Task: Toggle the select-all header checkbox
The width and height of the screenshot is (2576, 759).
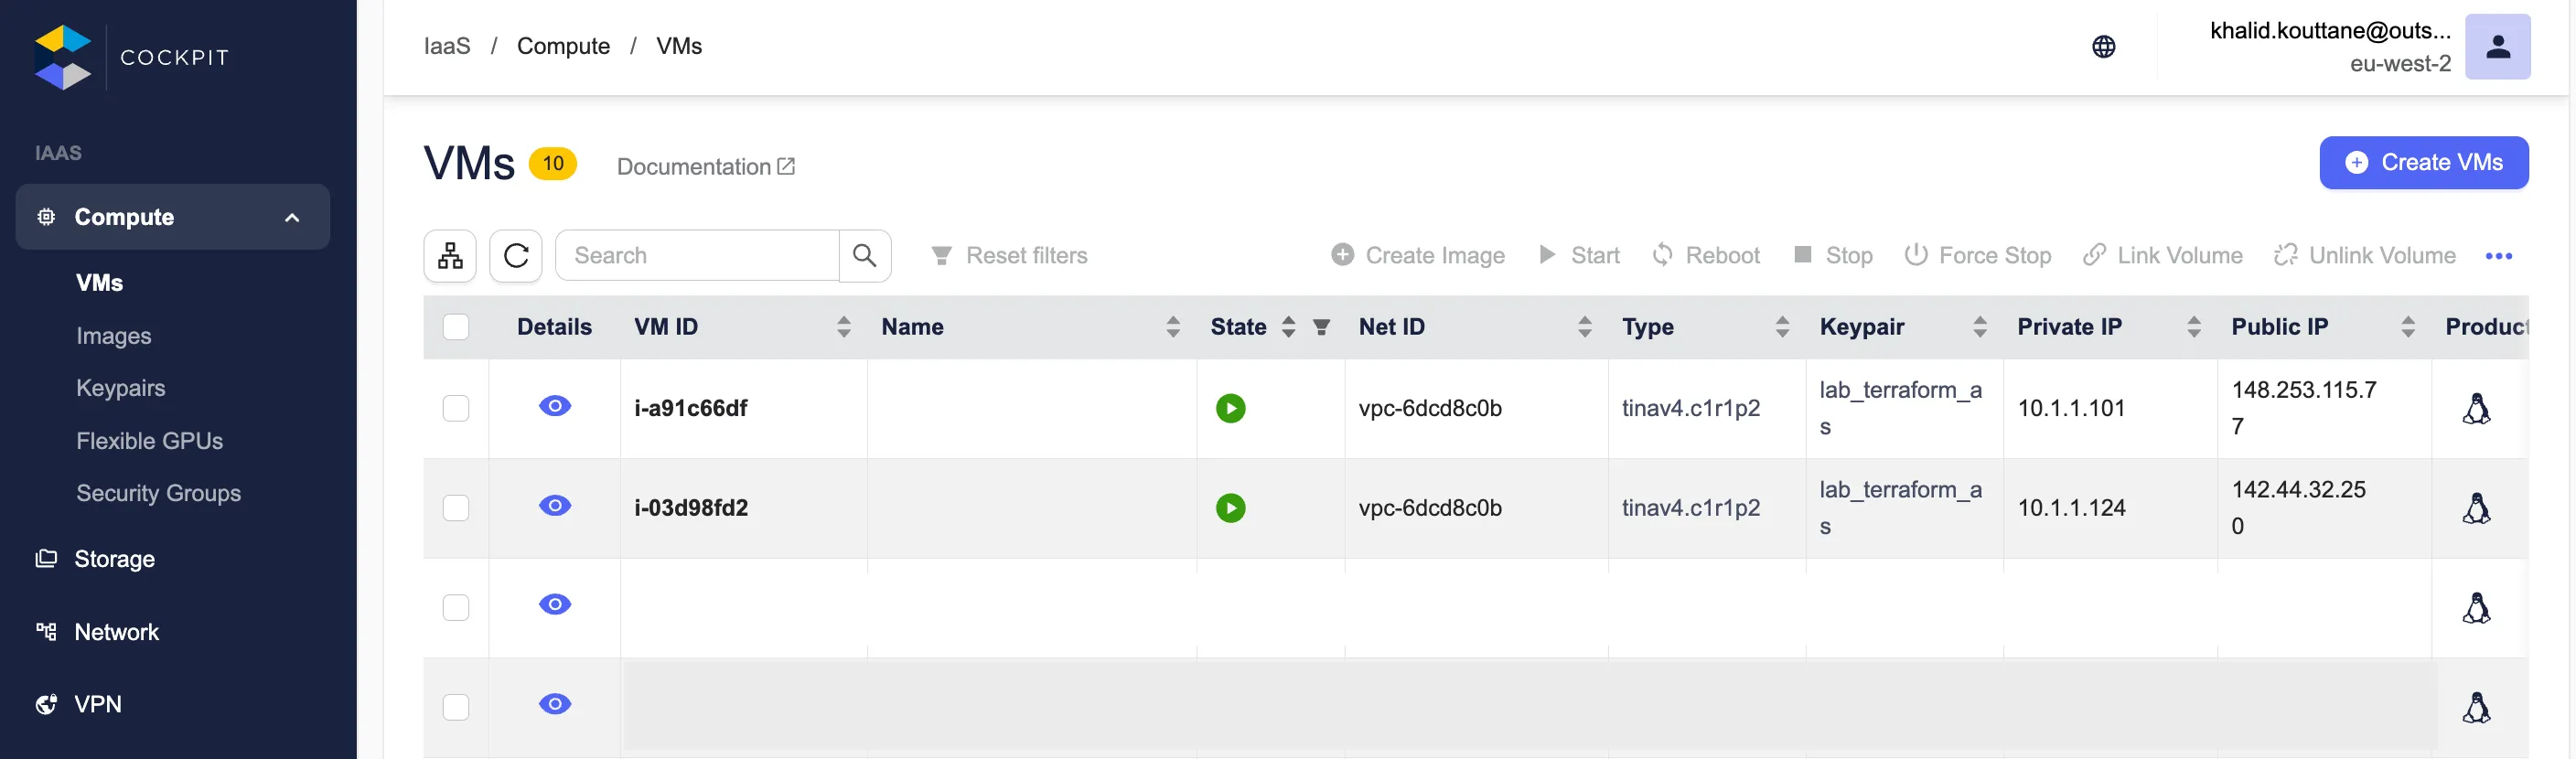Action: [456, 327]
